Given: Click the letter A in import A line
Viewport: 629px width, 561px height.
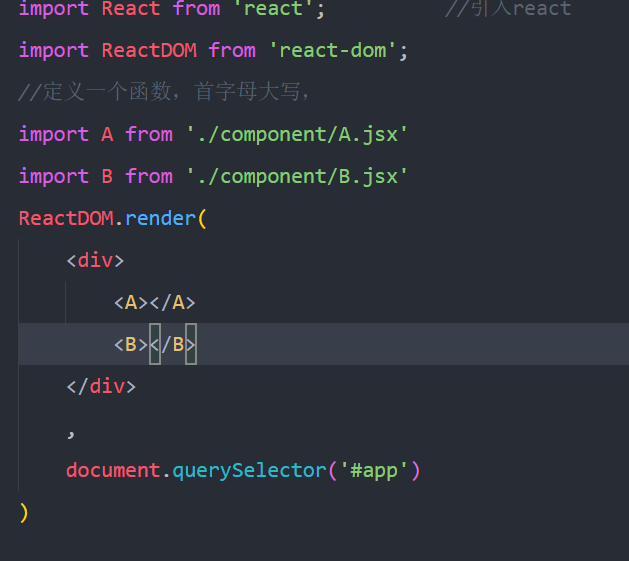Looking at the screenshot, I should coord(107,134).
